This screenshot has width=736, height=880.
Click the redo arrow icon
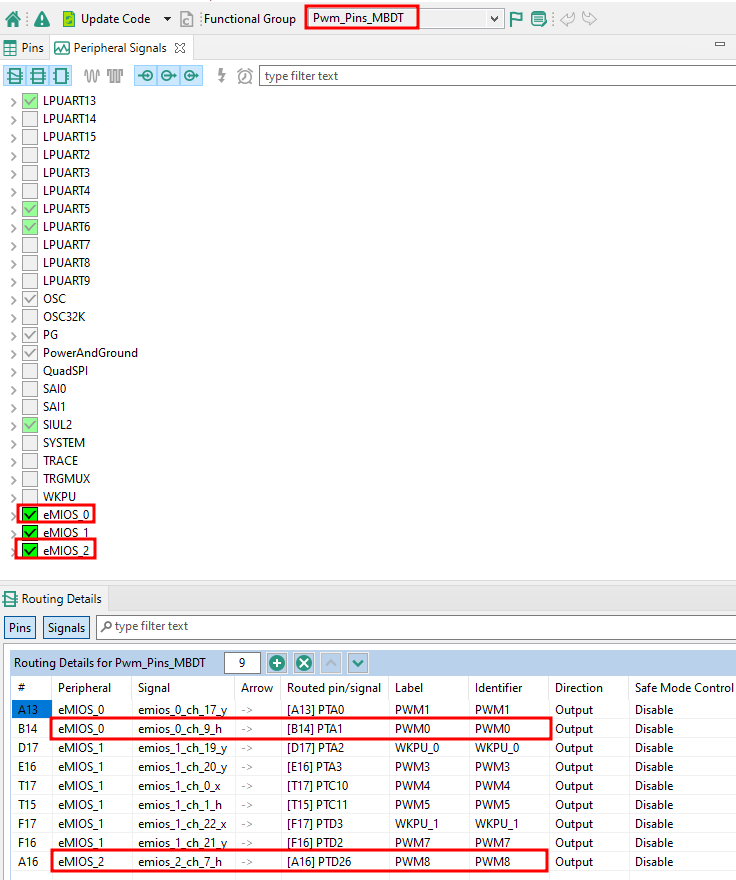pyautogui.click(x=589, y=19)
